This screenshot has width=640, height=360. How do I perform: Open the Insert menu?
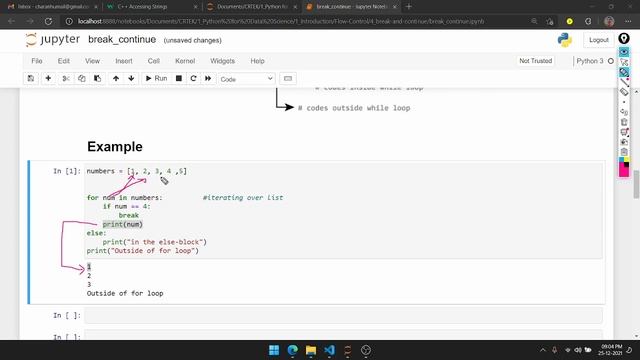[x=124, y=61]
